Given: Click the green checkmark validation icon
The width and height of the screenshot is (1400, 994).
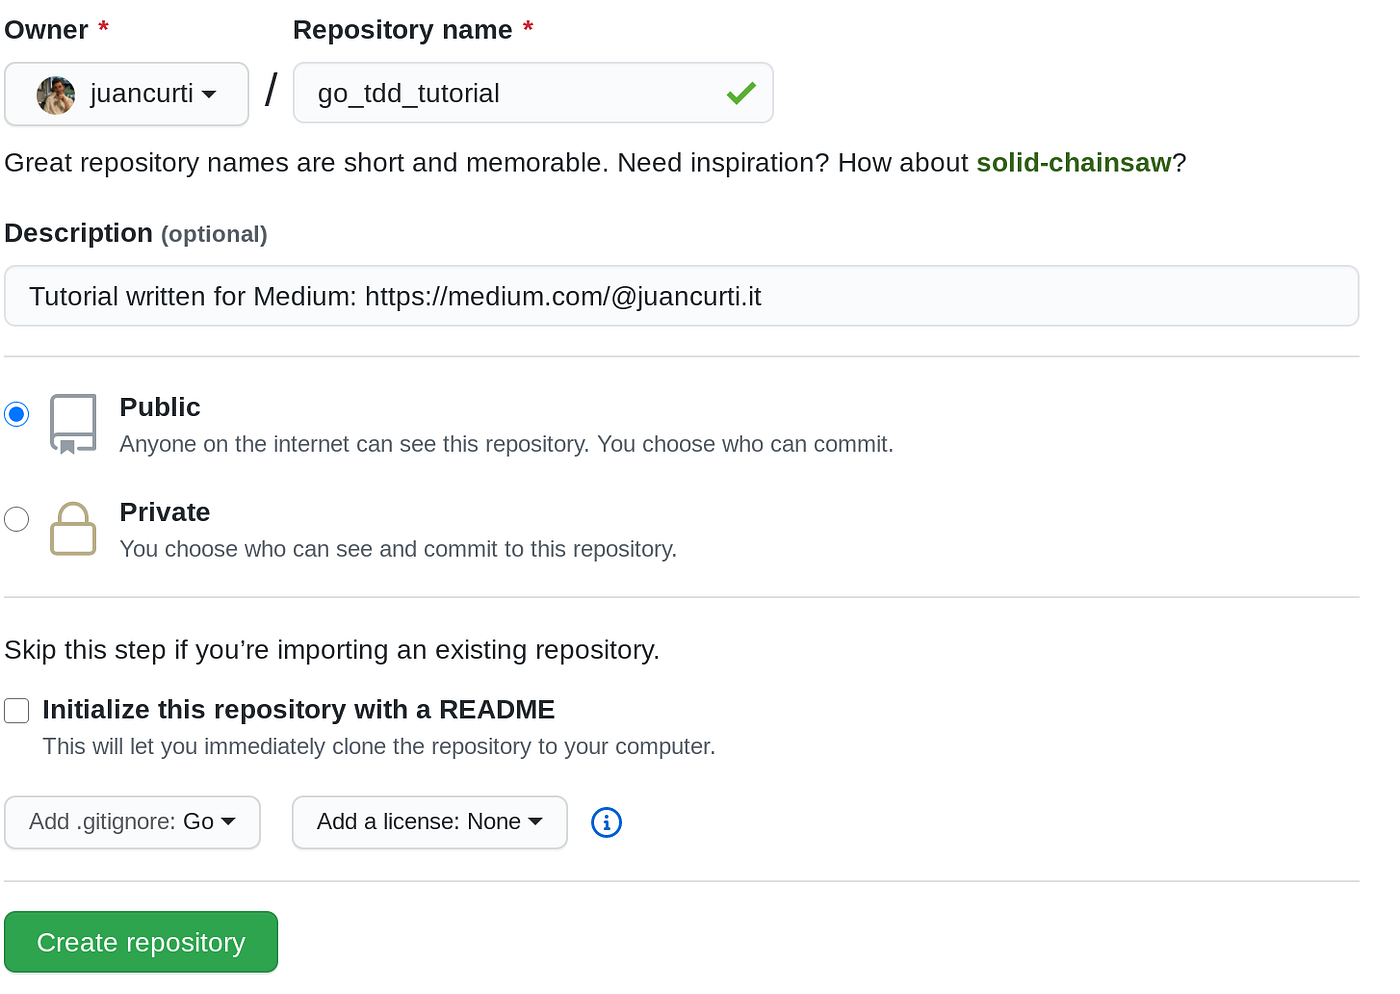Looking at the screenshot, I should (x=741, y=94).
